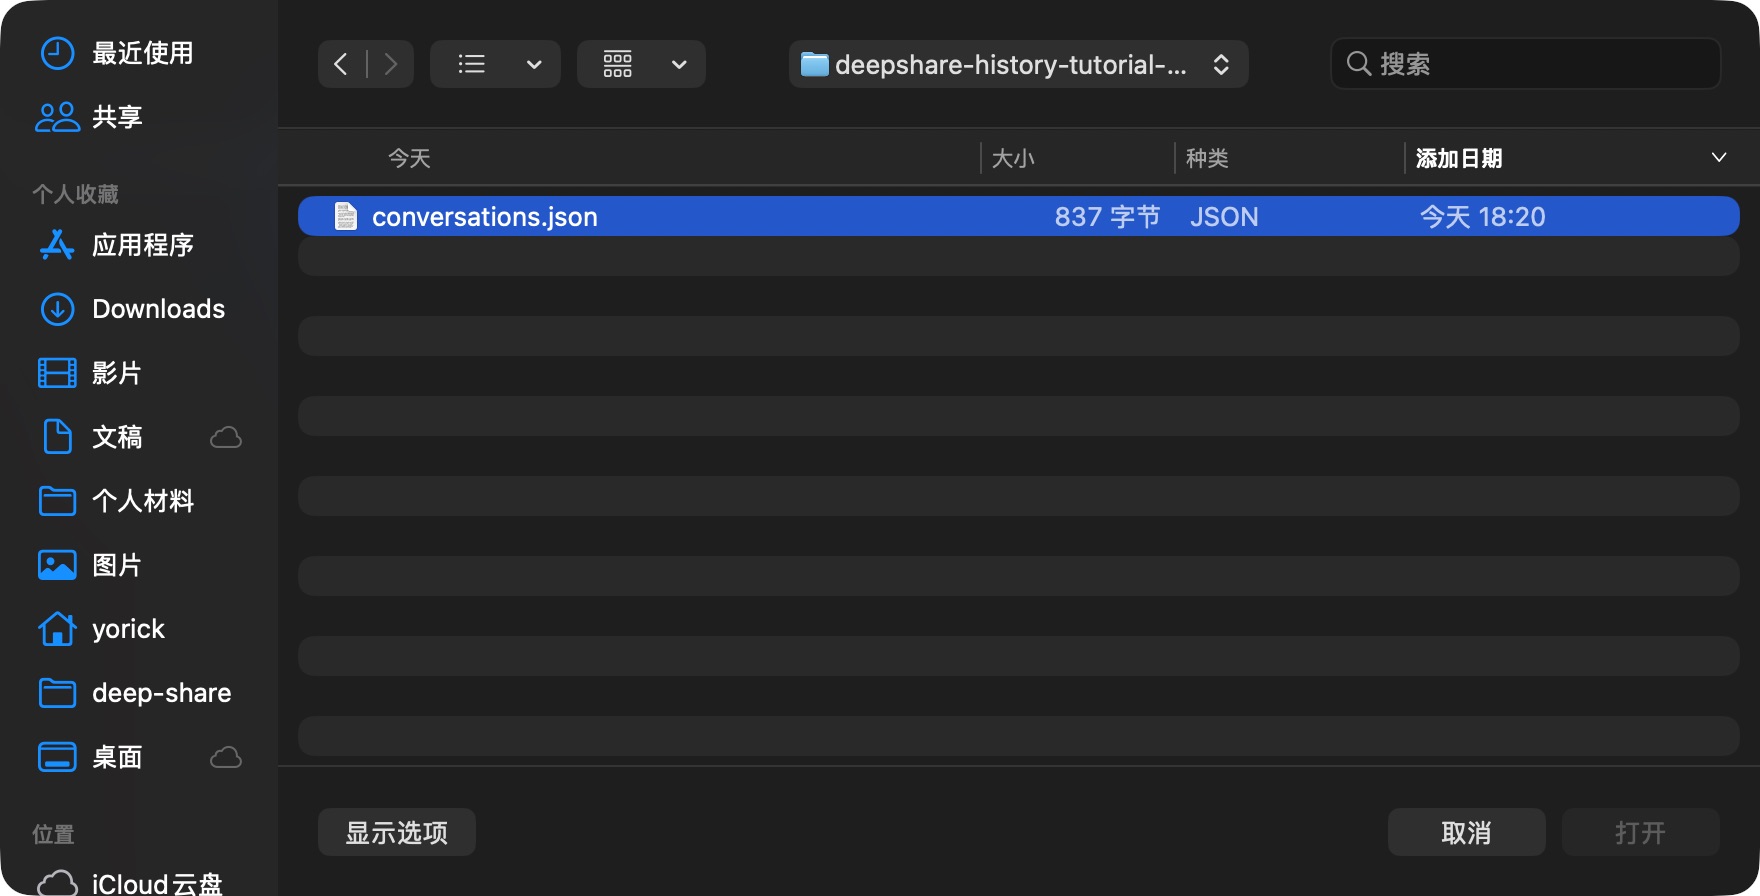Image resolution: width=1760 pixels, height=896 pixels.
Task: Open the deepshare-history-tutorial folder path popup
Action: click(x=1018, y=64)
